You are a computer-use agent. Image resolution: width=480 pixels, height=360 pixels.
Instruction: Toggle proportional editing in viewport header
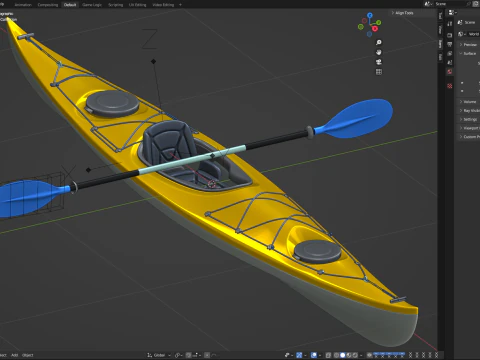(207, 355)
